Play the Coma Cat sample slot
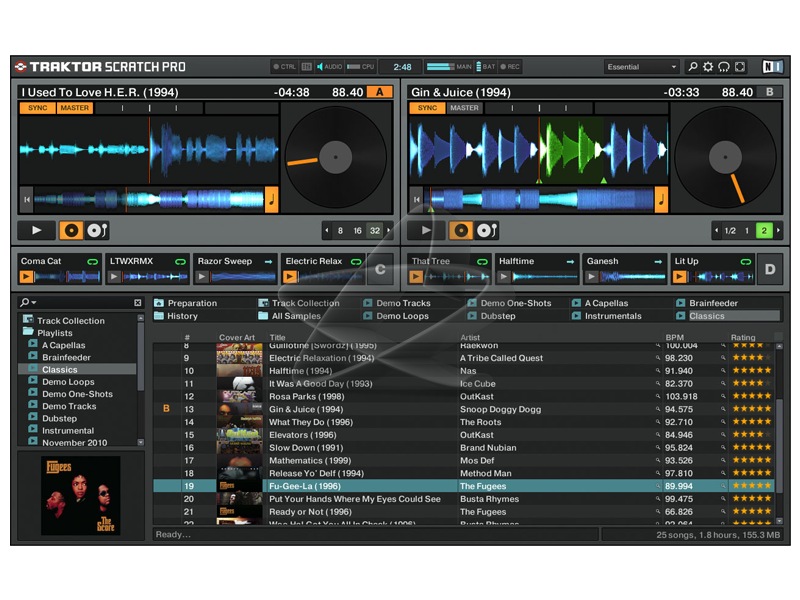Screen dimensions: 800x600 (x=26, y=277)
